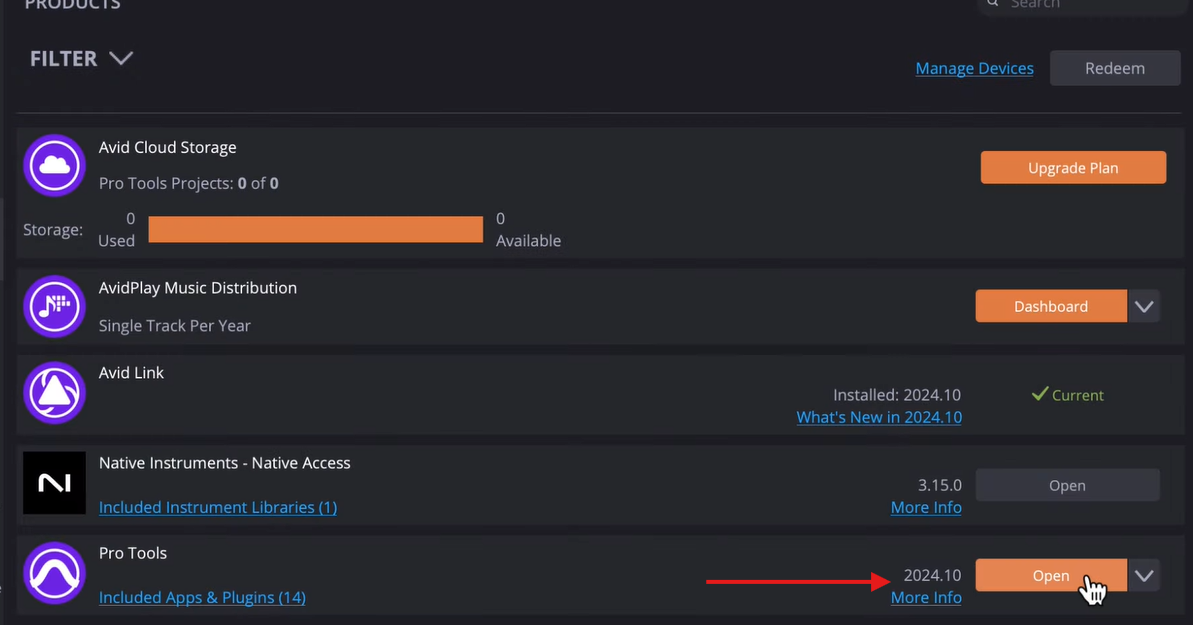Open What's New in 2024.10 link

[x=879, y=417]
